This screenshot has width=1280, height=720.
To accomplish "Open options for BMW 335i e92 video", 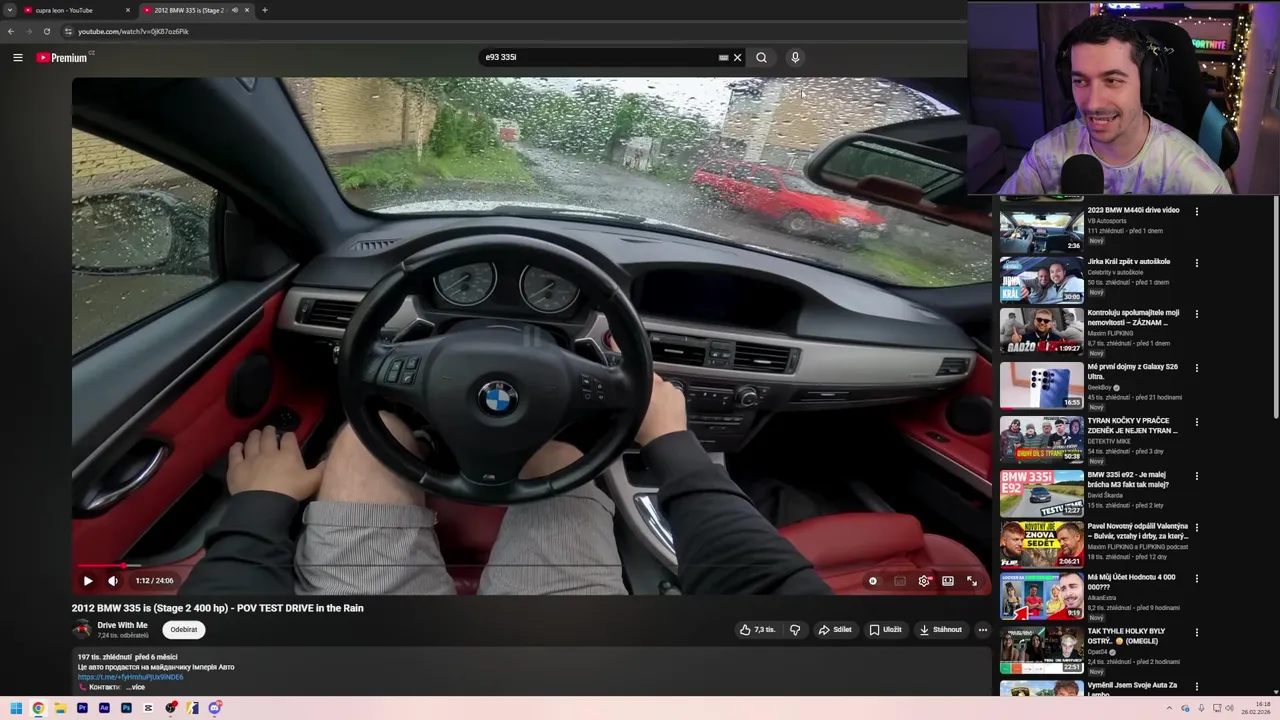I will click(x=1196, y=476).
